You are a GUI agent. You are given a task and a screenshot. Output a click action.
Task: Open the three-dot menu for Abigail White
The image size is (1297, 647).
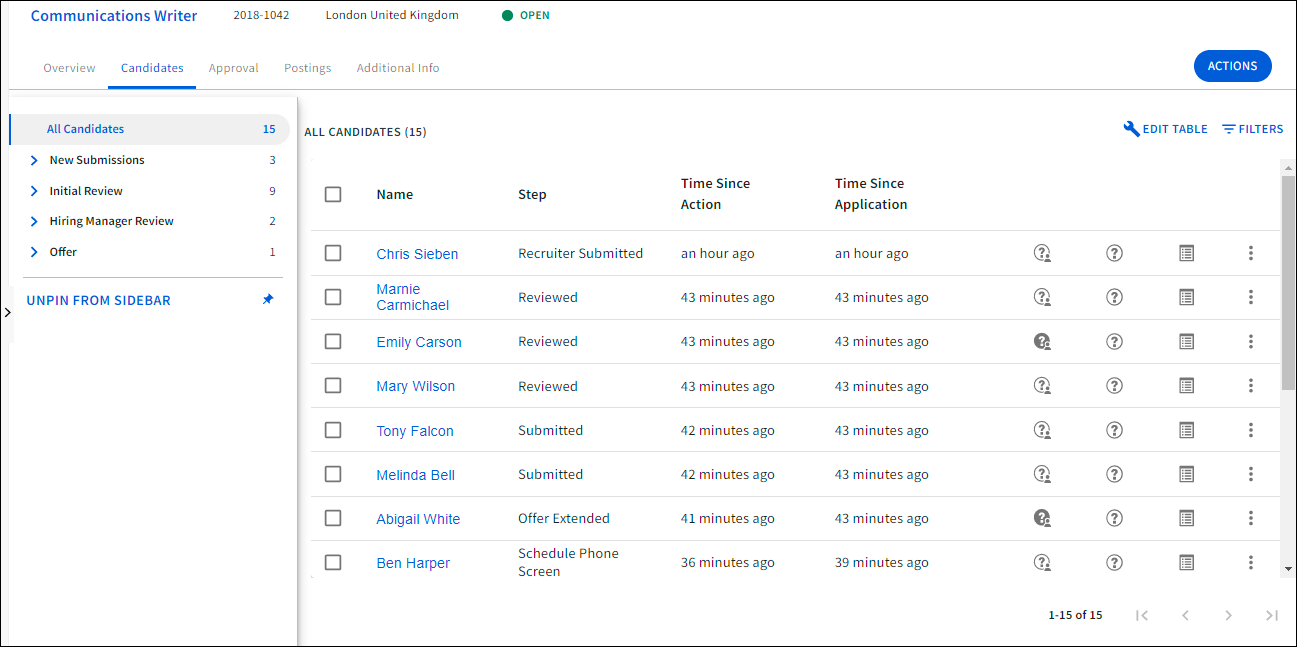[x=1251, y=518]
